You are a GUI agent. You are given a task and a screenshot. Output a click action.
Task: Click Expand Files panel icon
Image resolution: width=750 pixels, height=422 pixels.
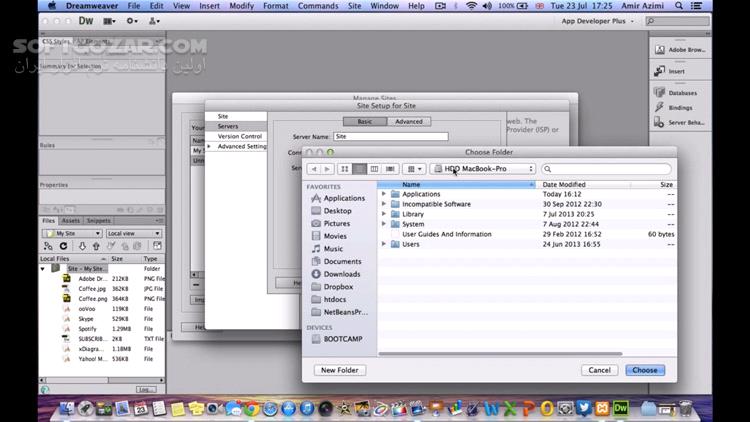click(157, 246)
